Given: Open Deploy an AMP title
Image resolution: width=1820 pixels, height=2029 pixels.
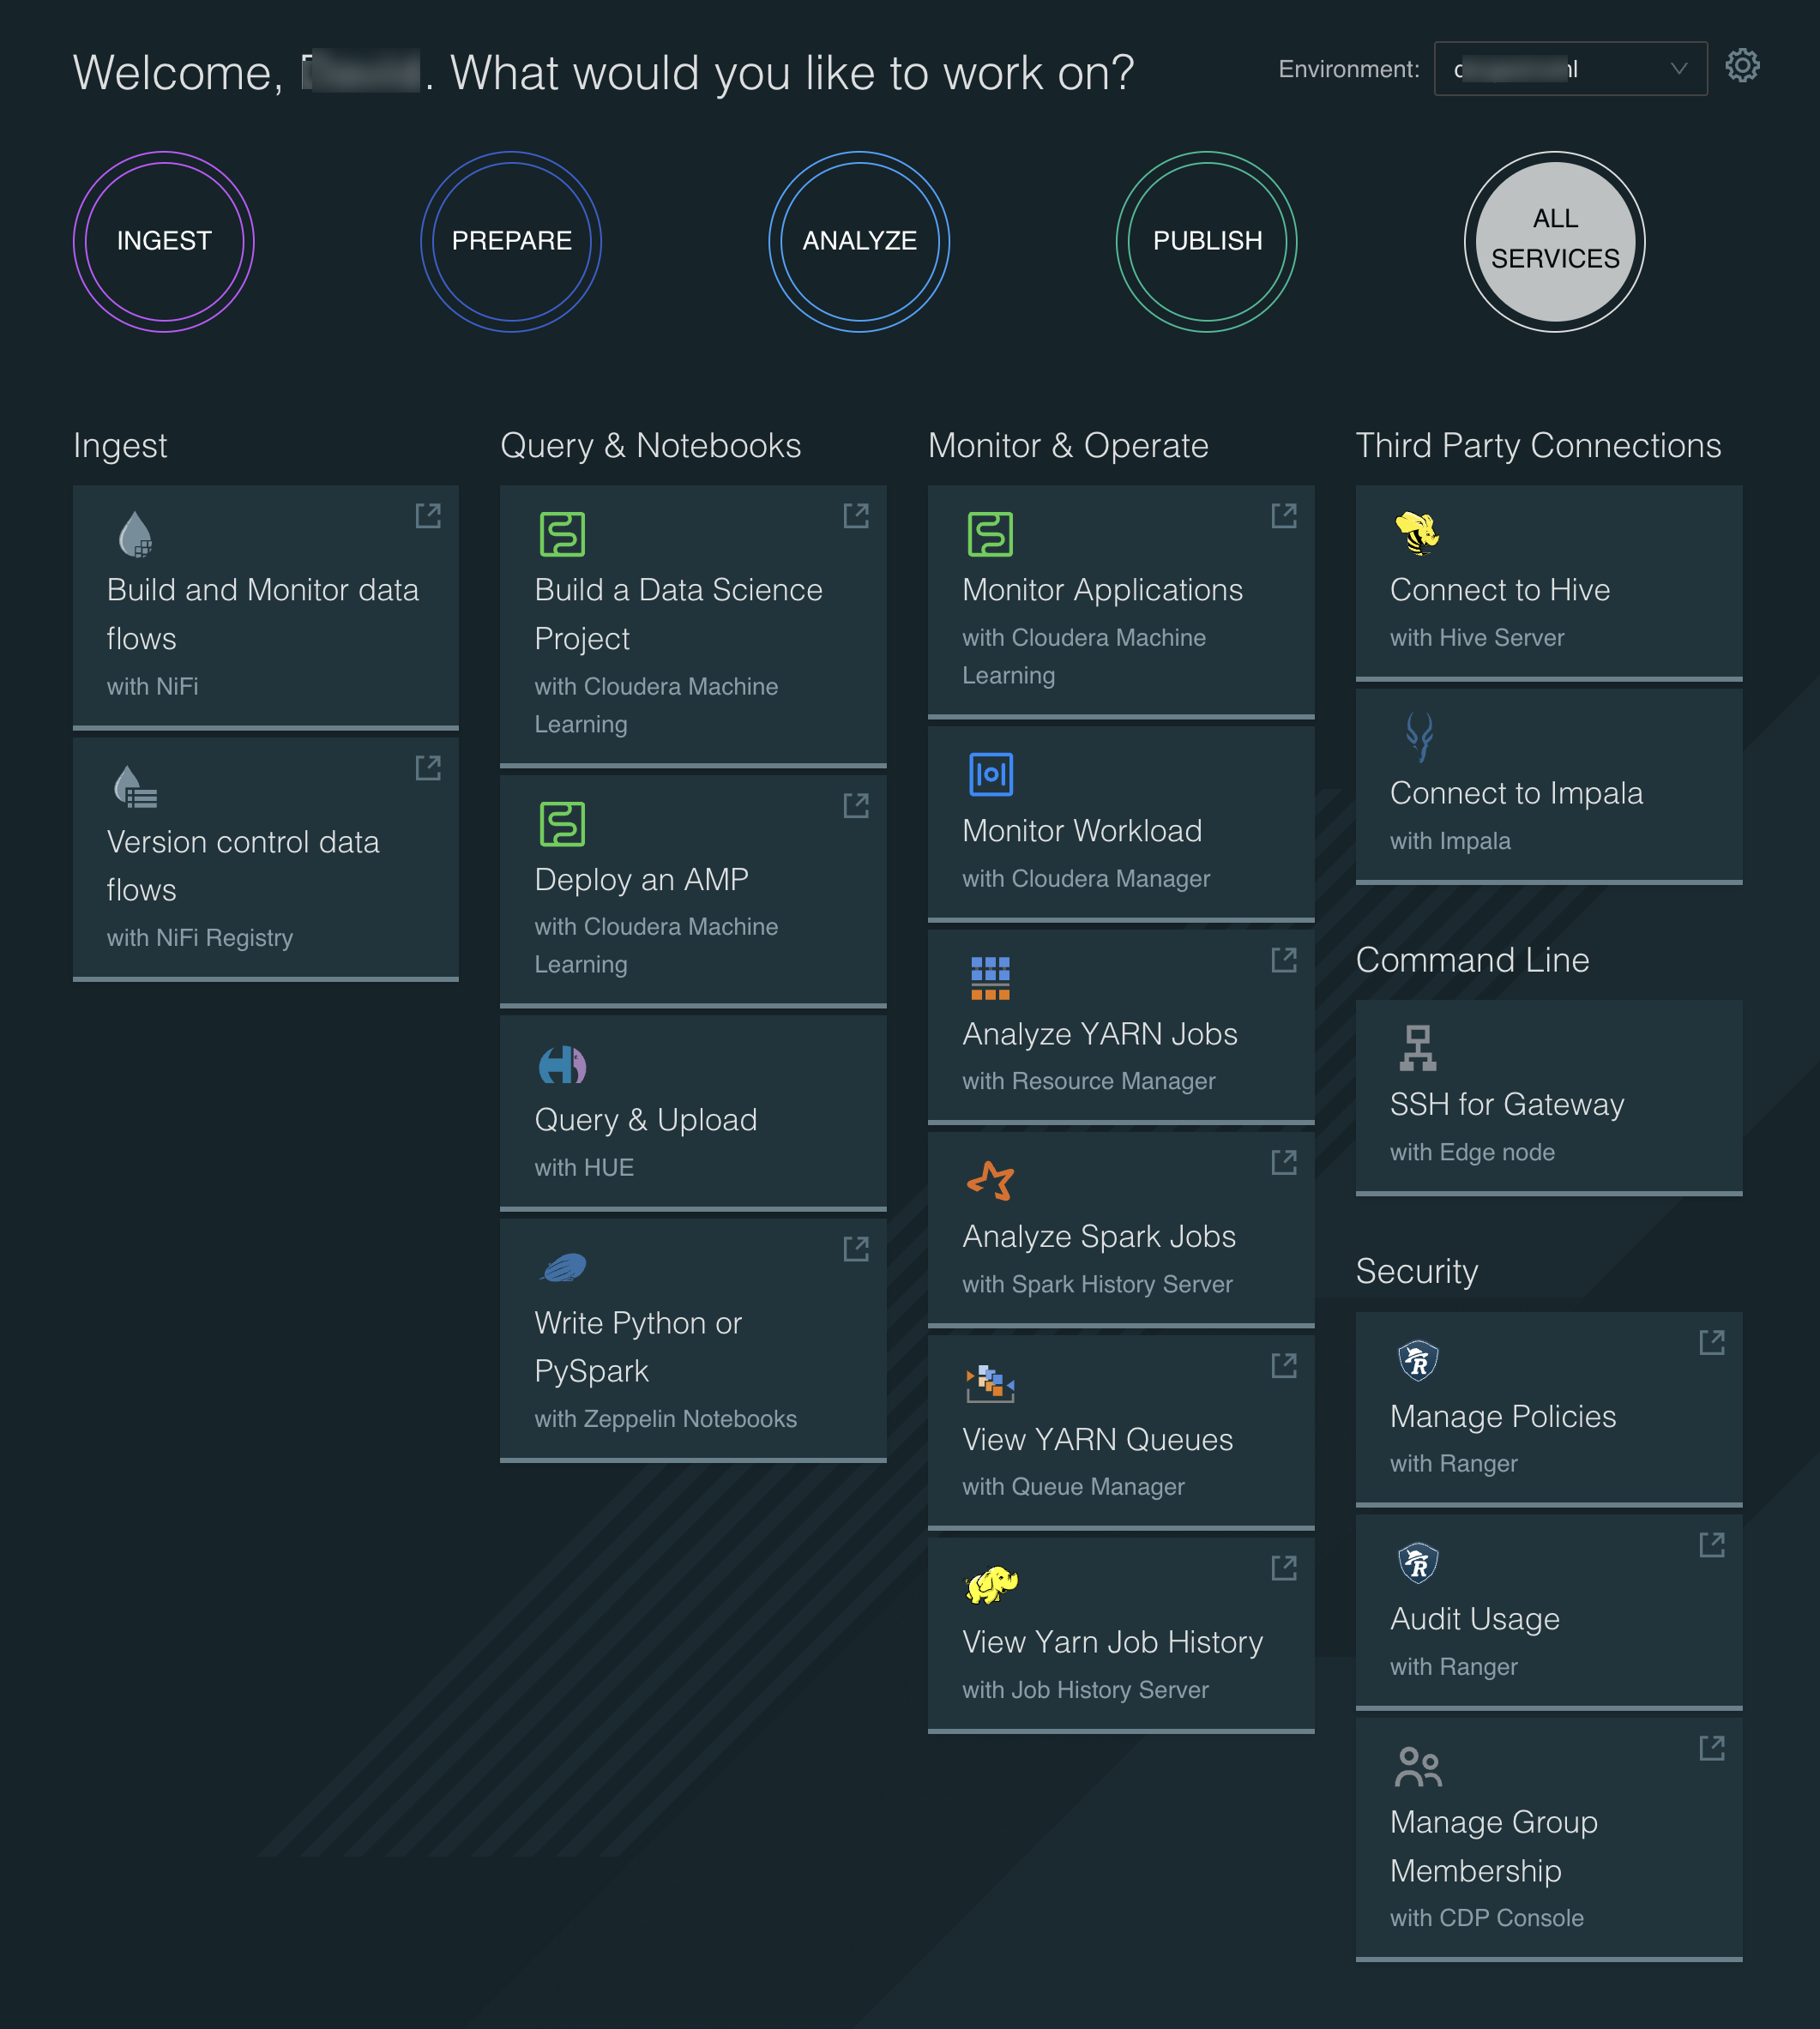Looking at the screenshot, I should (x=642, y=880).
